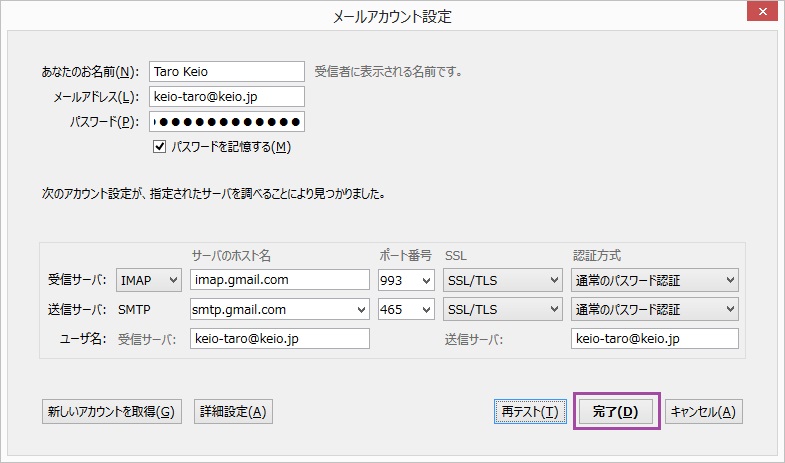Open the incoming server SSL/TLS dropdown

coord(502,280)
